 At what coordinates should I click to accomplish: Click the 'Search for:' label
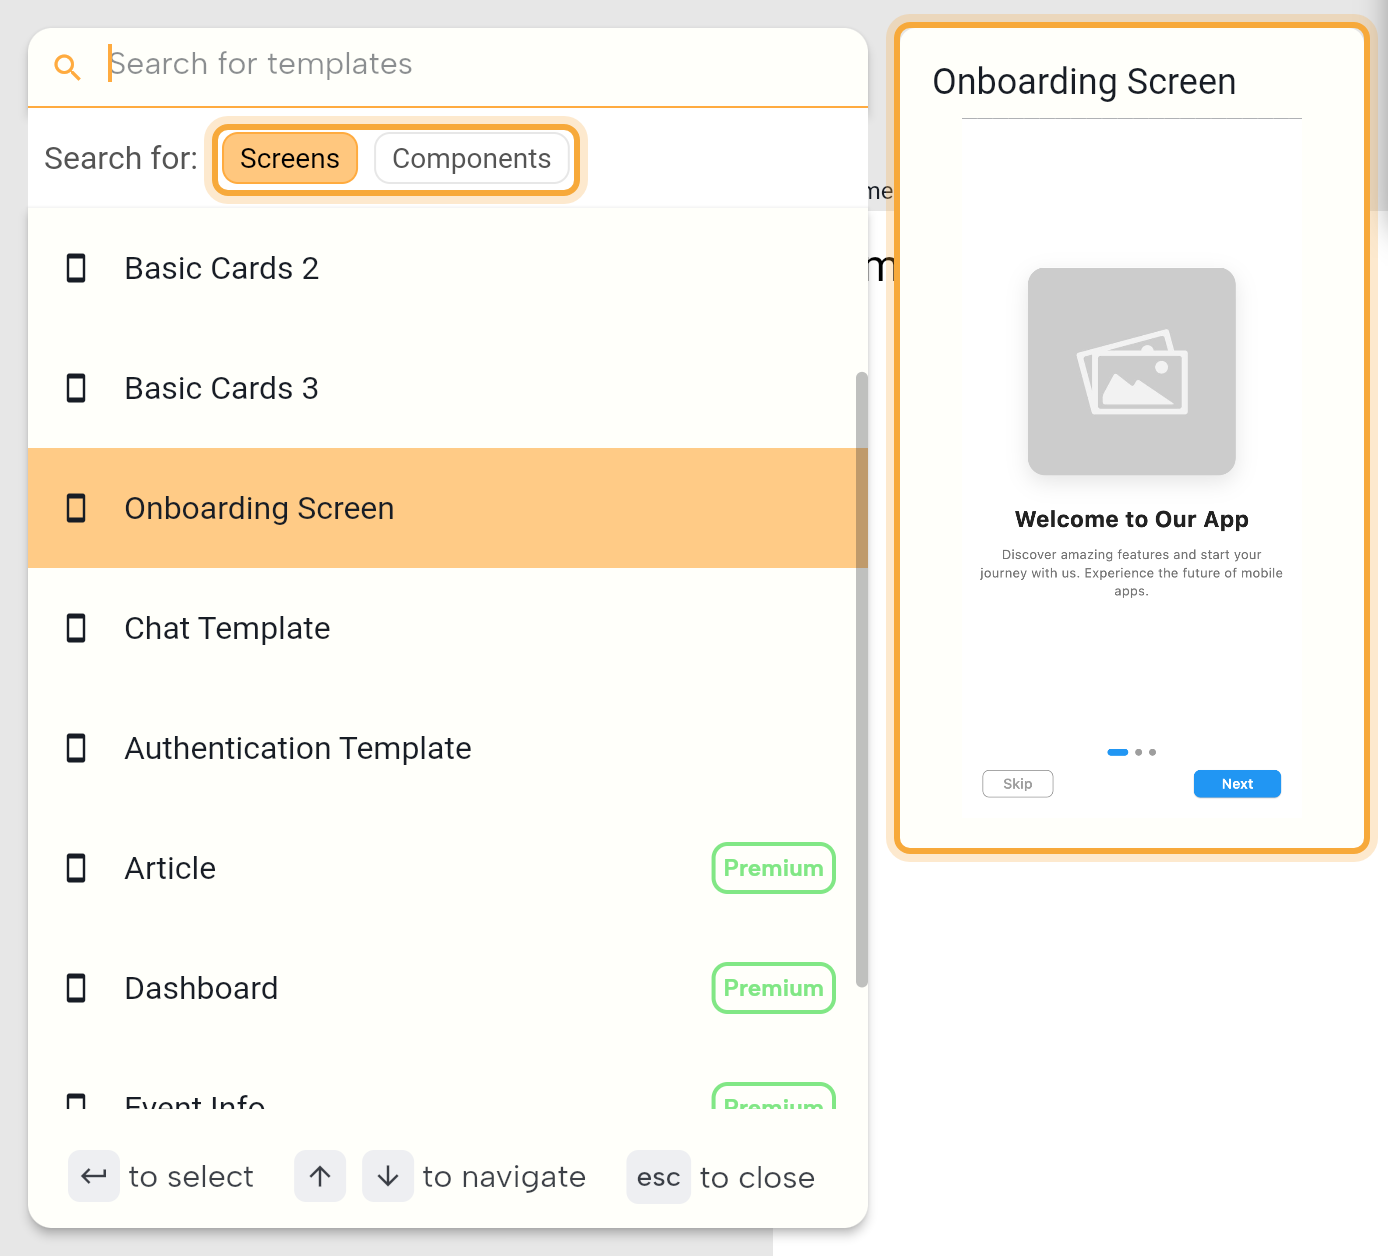[x=121, y=158]
